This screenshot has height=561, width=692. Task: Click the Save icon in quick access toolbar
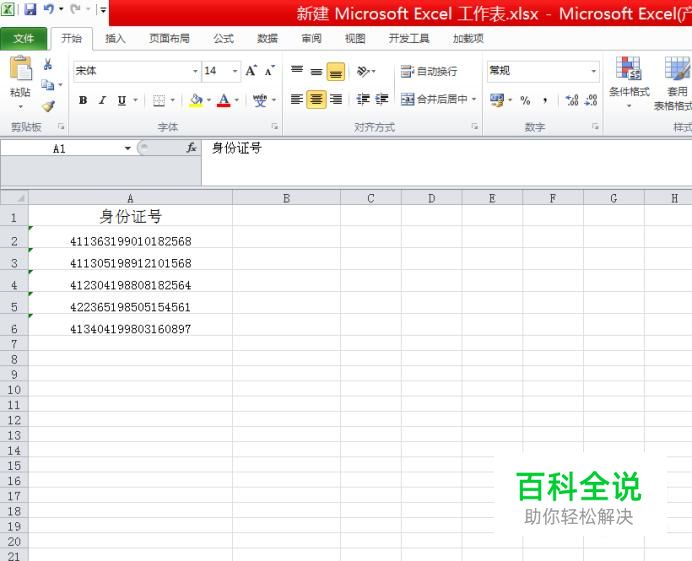point(30,9)
